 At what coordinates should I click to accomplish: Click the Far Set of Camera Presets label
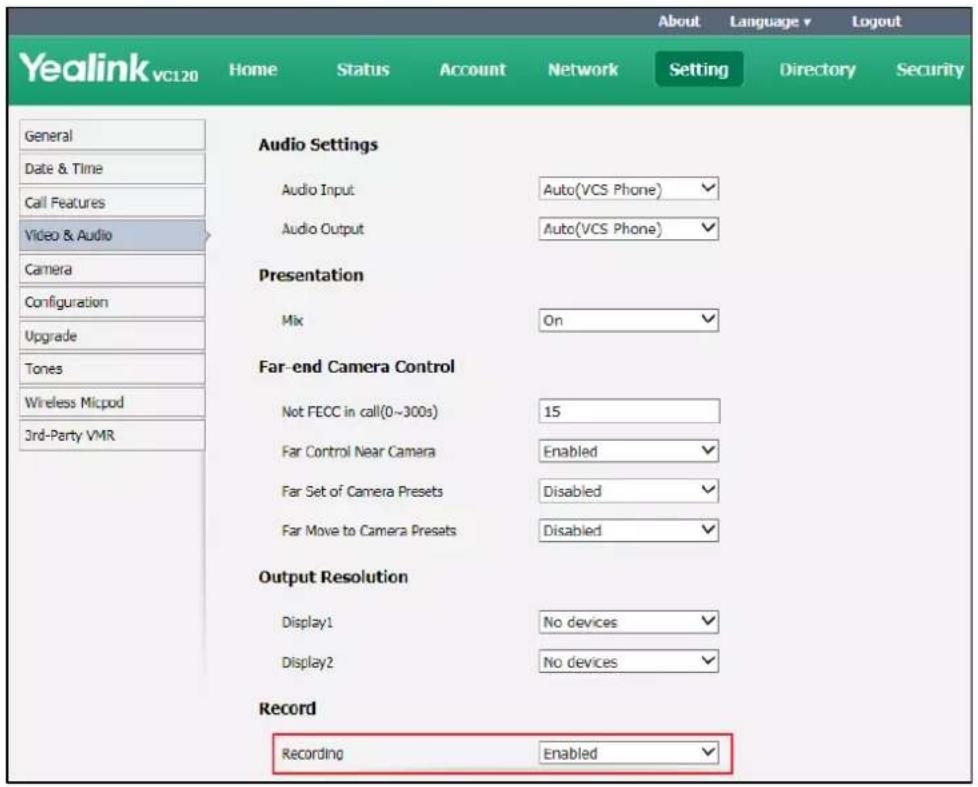point(362,491)
